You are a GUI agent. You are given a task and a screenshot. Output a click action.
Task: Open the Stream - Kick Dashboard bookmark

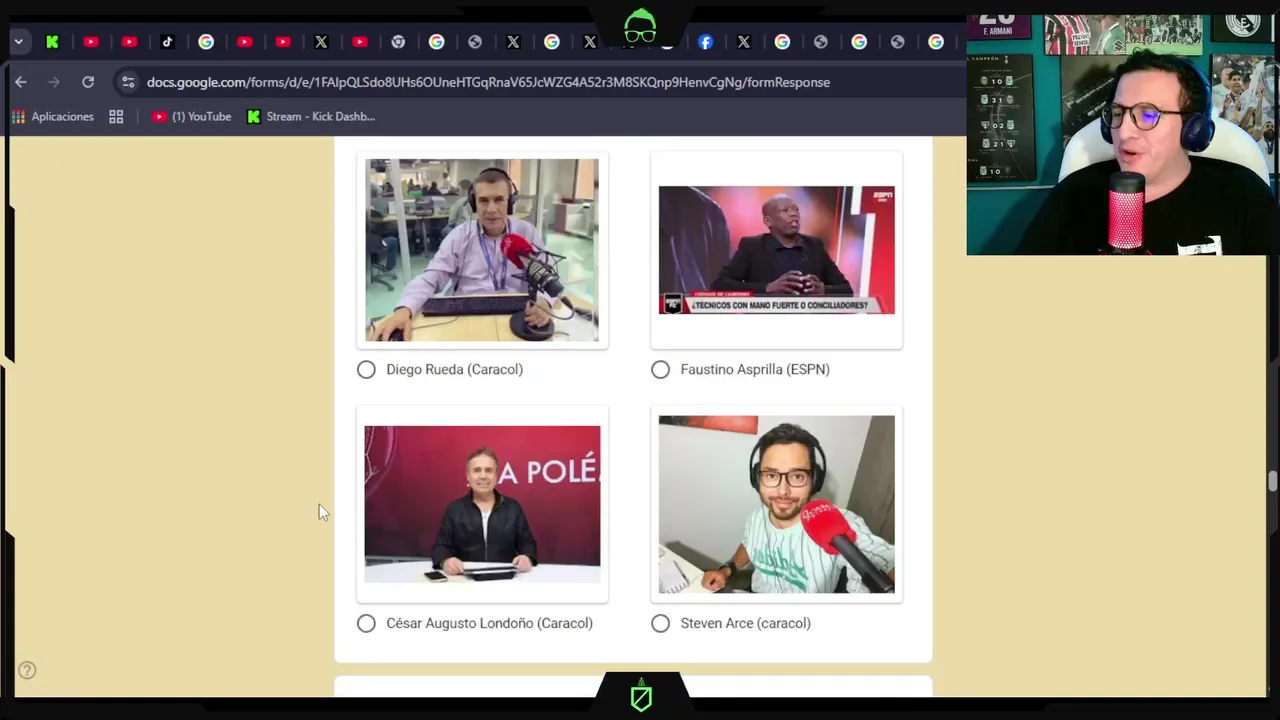tap(311, 117)
